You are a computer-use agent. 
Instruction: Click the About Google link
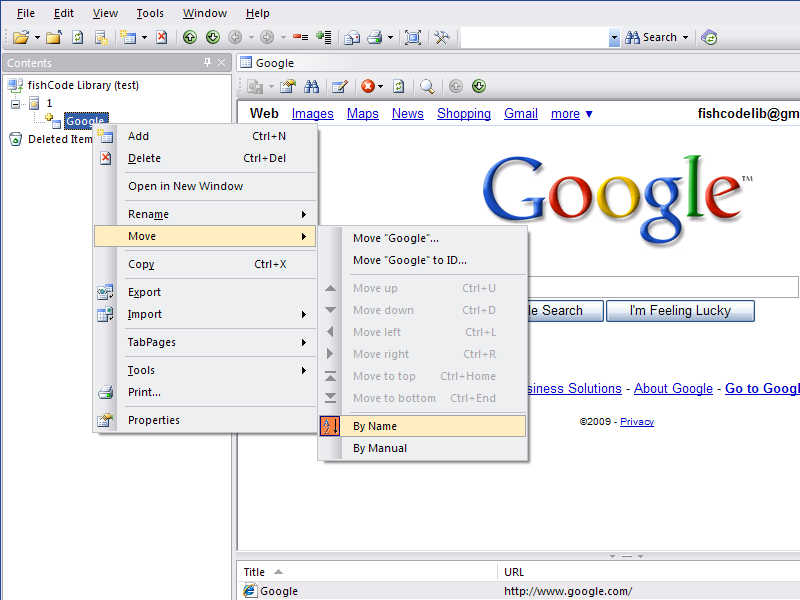(673, 389)
